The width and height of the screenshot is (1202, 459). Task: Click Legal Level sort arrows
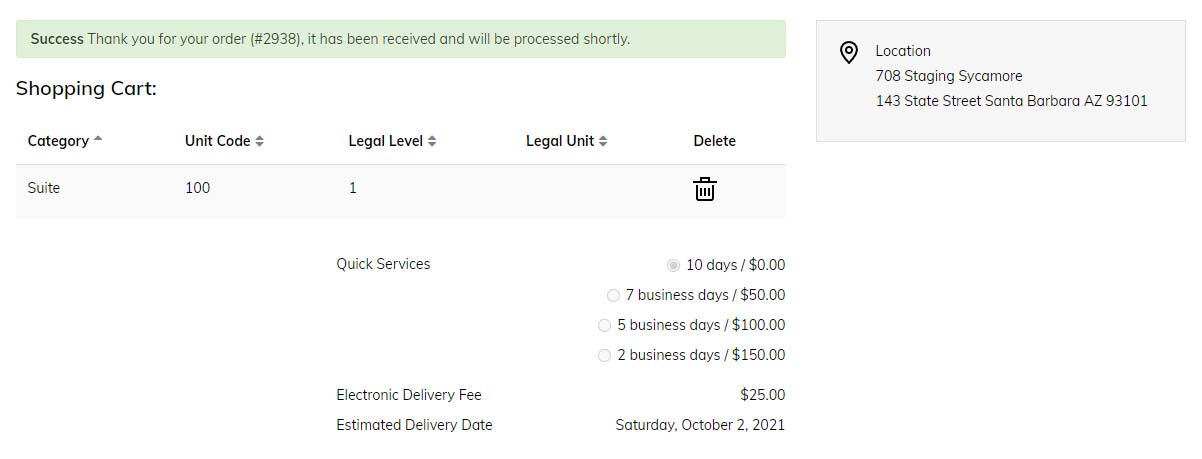click(432, 141)
